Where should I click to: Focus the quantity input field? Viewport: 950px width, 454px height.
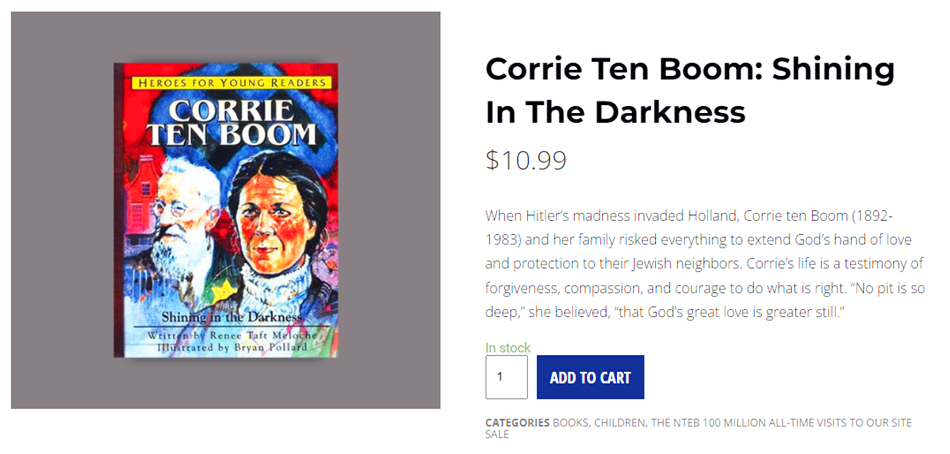[x=506, y=377]
